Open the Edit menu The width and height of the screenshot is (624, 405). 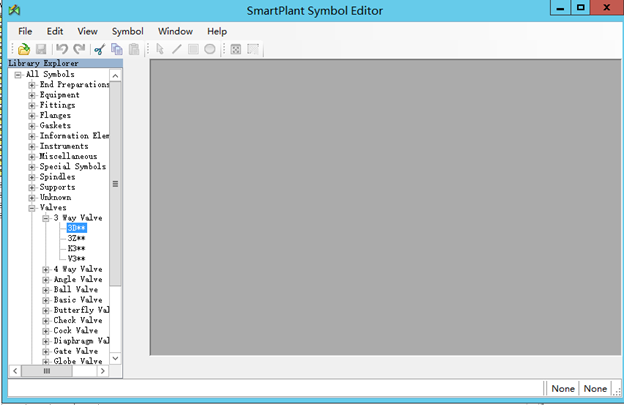point(55,31)
